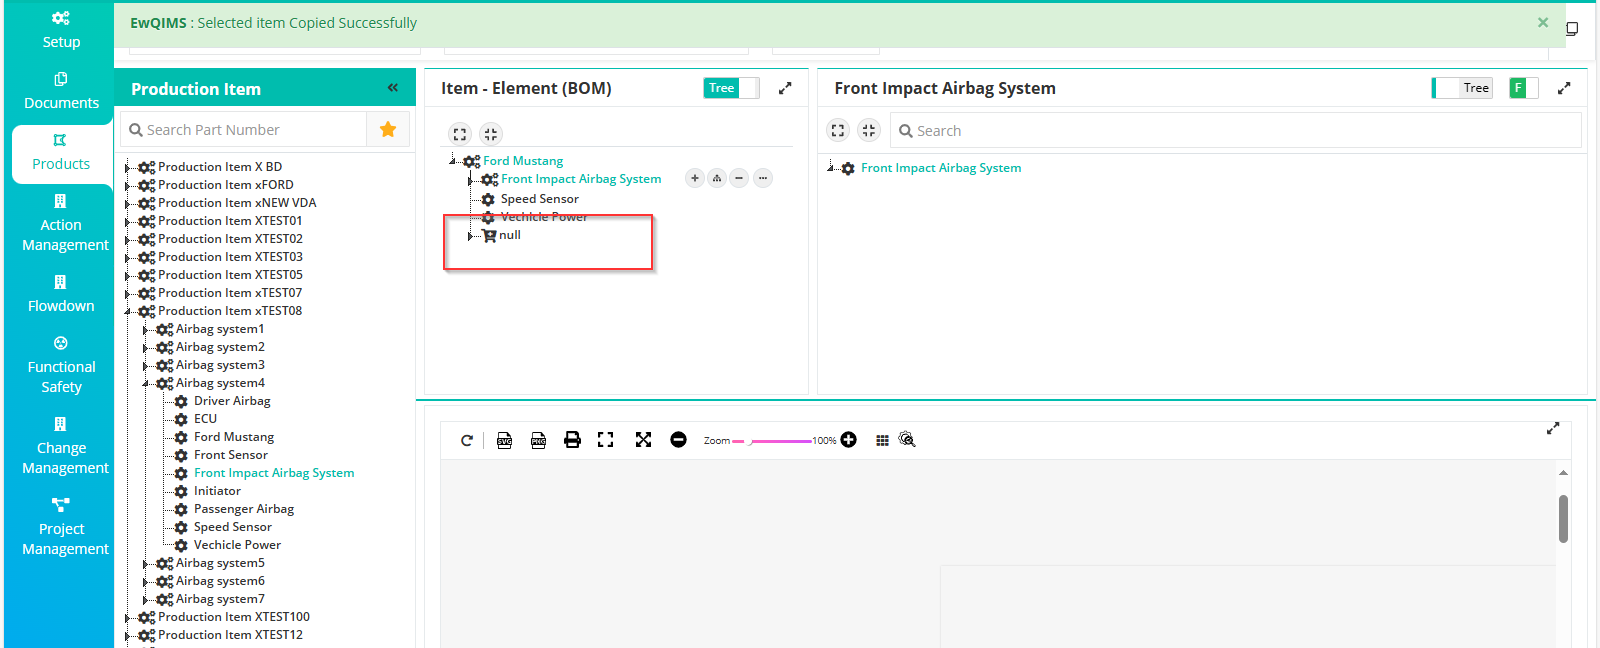Open more options beside Front Impact Airbag System
The image size is (1600, 648).
[762, 178]
